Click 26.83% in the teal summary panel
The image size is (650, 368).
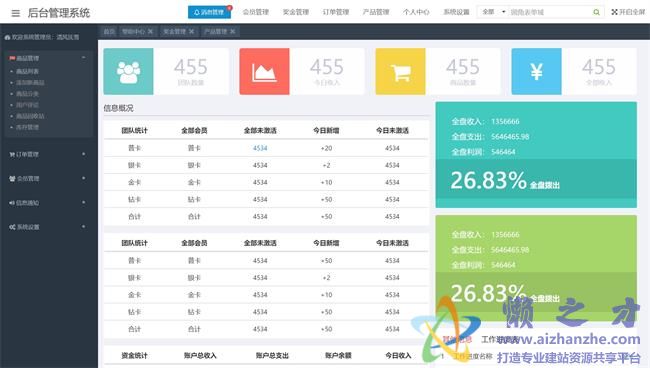tap(488, 181)
